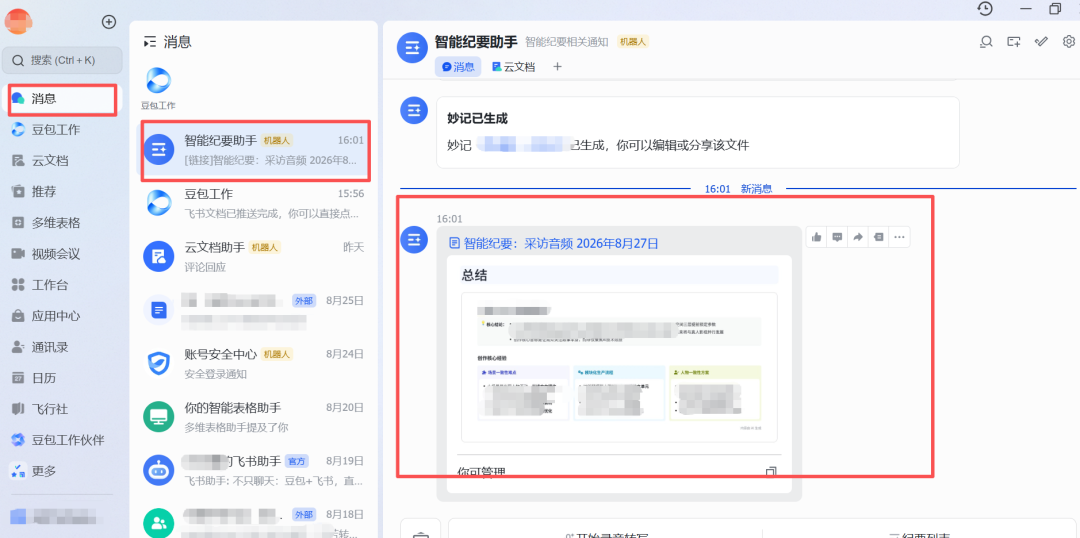1080x538 pixels.
Task: Open the 豆包工作 shortcut above chat list
Action: (158, 89)
